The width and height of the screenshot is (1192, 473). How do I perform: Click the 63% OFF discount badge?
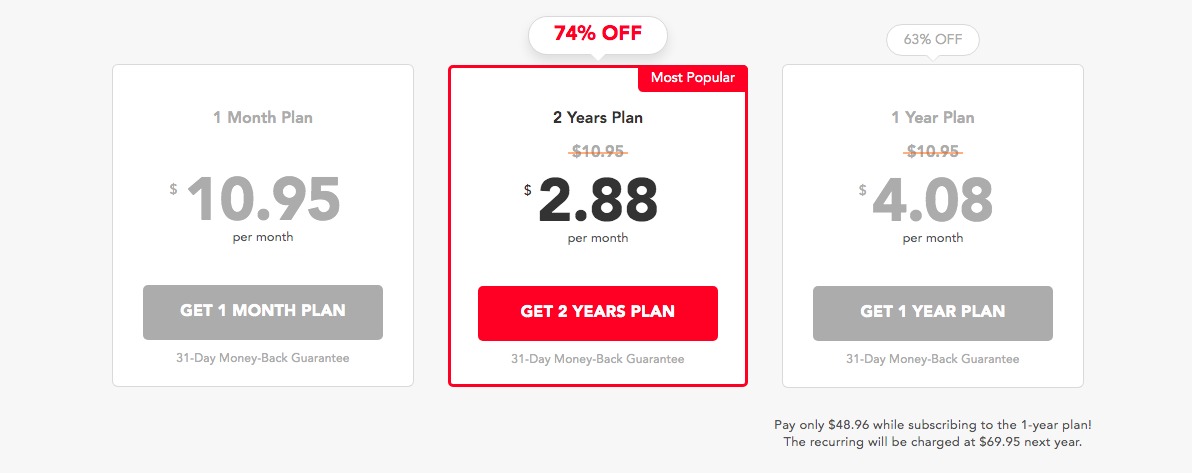click(x=932, y=40)
